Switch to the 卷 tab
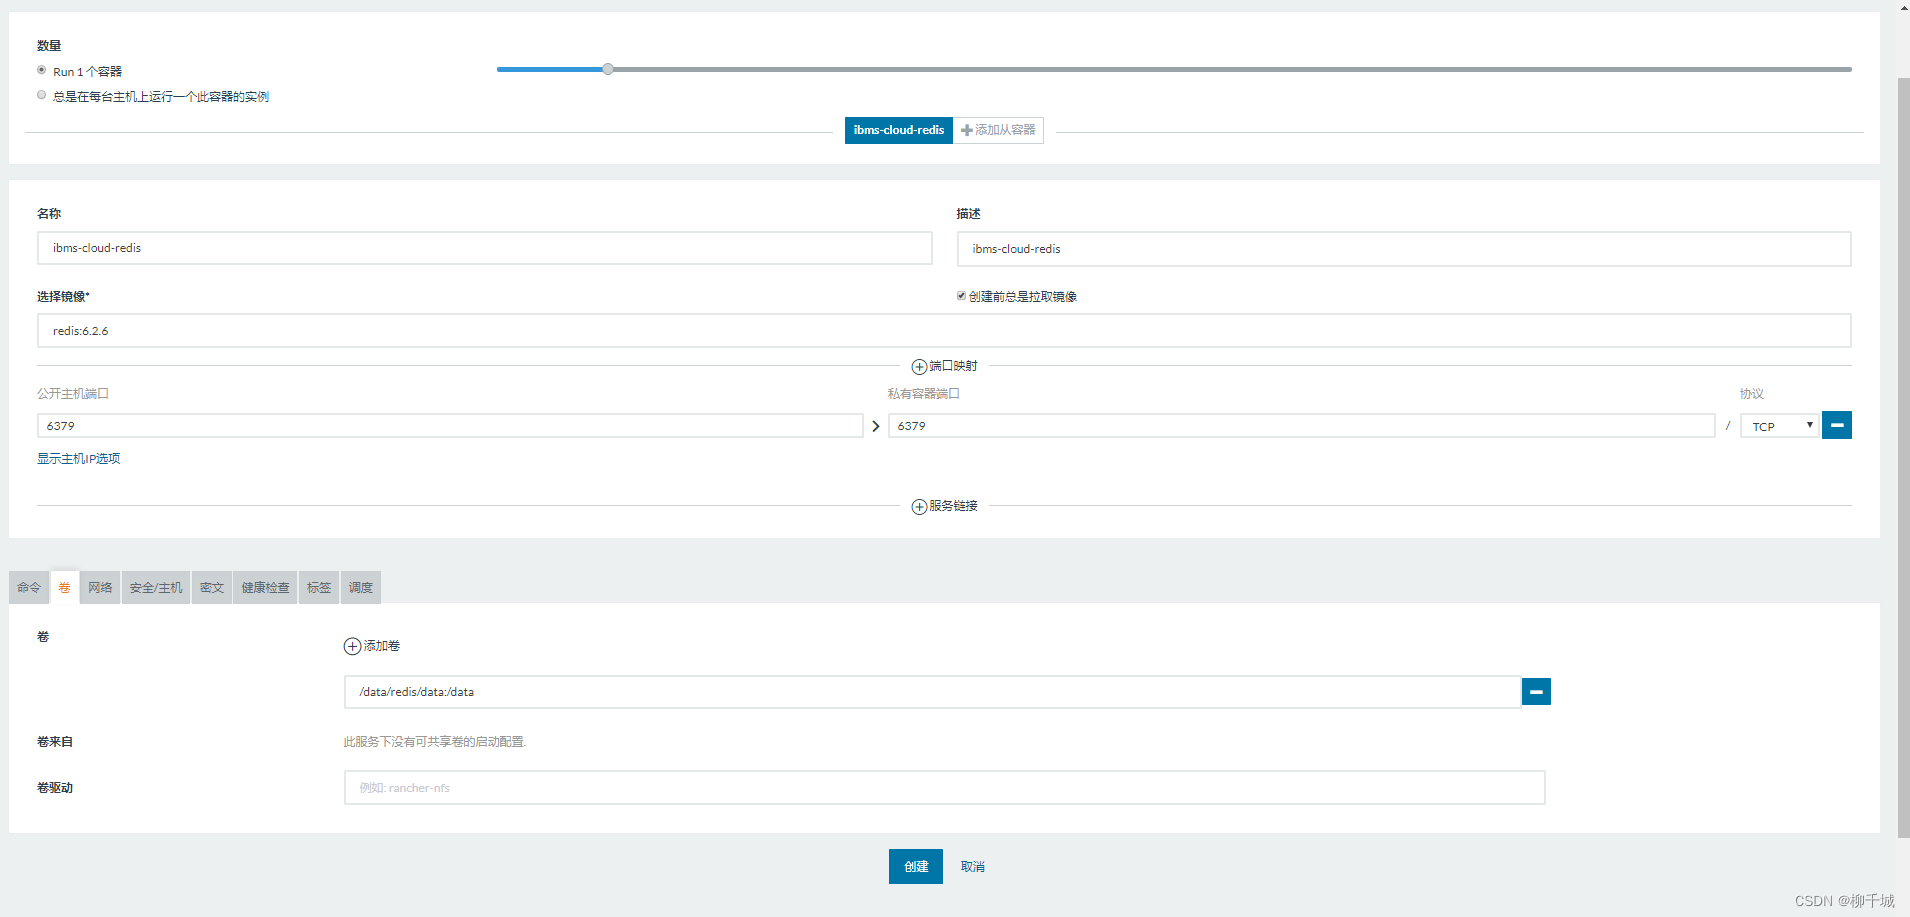Screen dimensions: 1910x917 click(64, 588)
